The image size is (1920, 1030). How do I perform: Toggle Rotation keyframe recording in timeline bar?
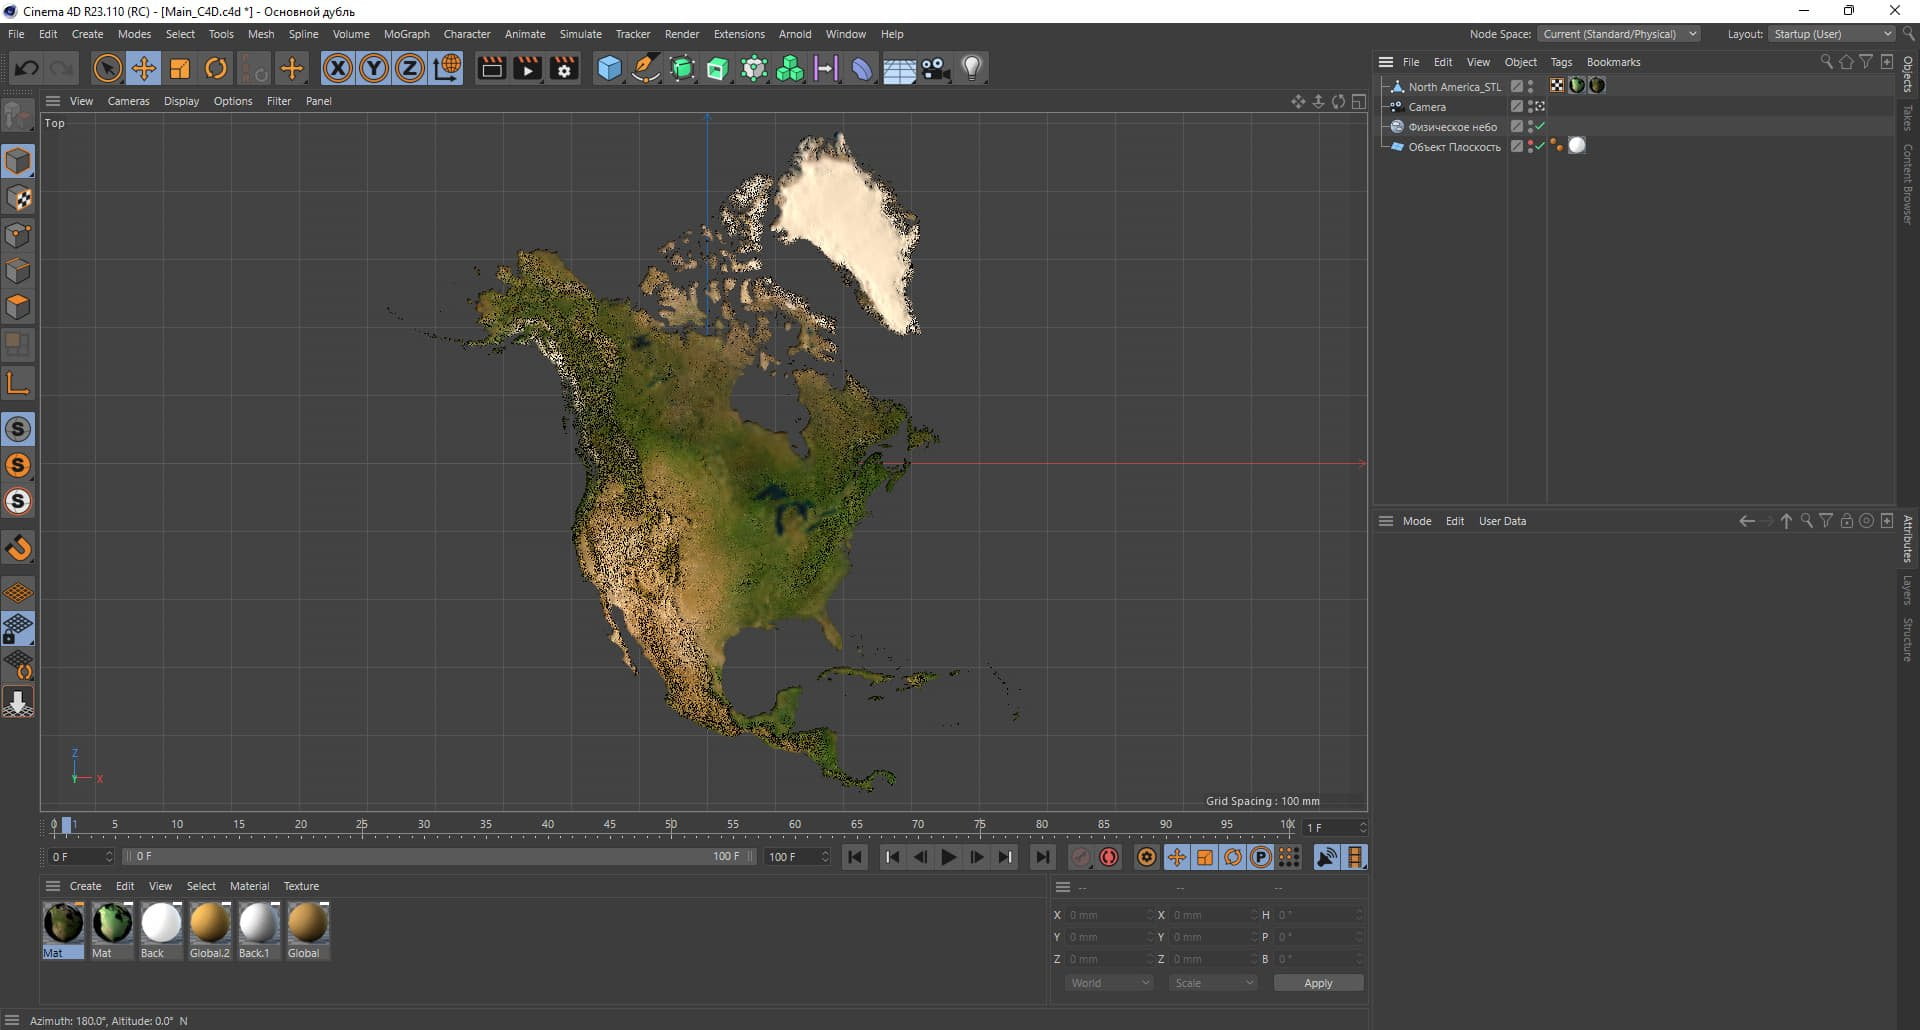click(1233, 857)
